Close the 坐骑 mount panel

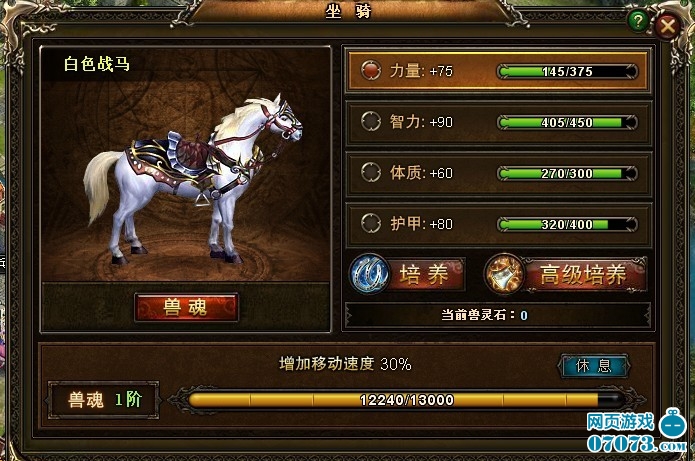pyautogui.click(x=668, y=26)
